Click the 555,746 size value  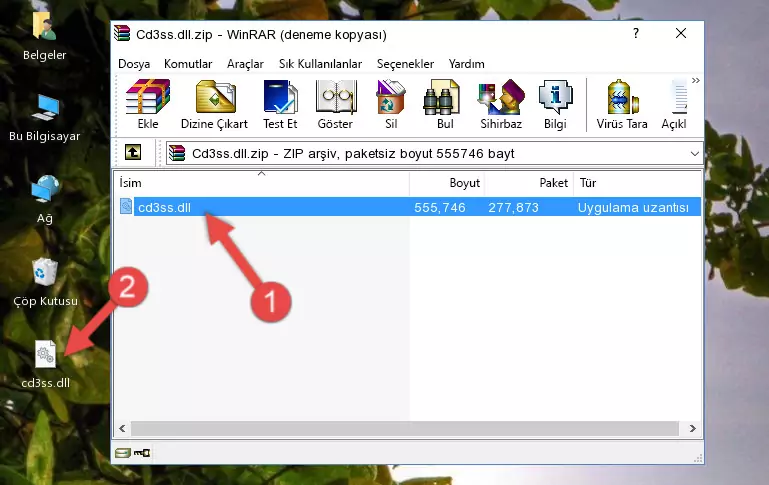pyautogui.click(x=439, y=207)
